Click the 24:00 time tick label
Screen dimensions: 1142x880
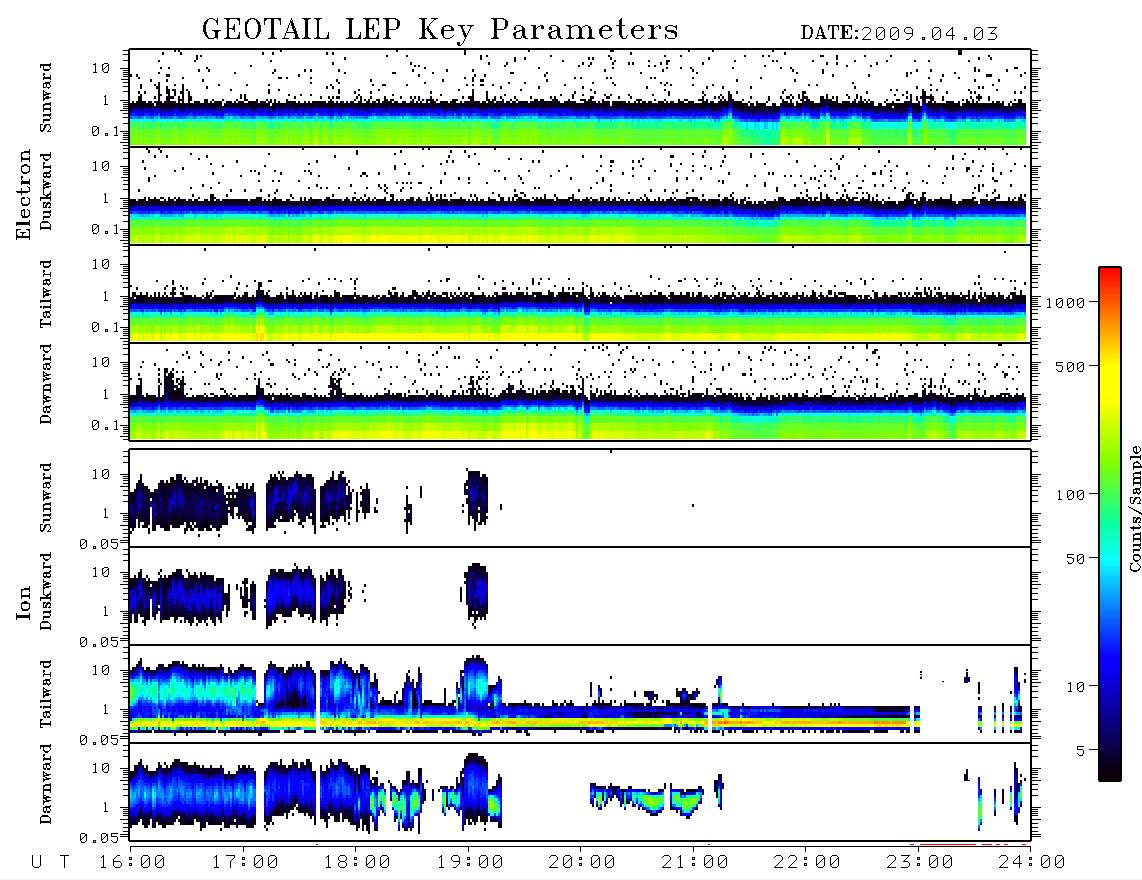click(1032, 863)
